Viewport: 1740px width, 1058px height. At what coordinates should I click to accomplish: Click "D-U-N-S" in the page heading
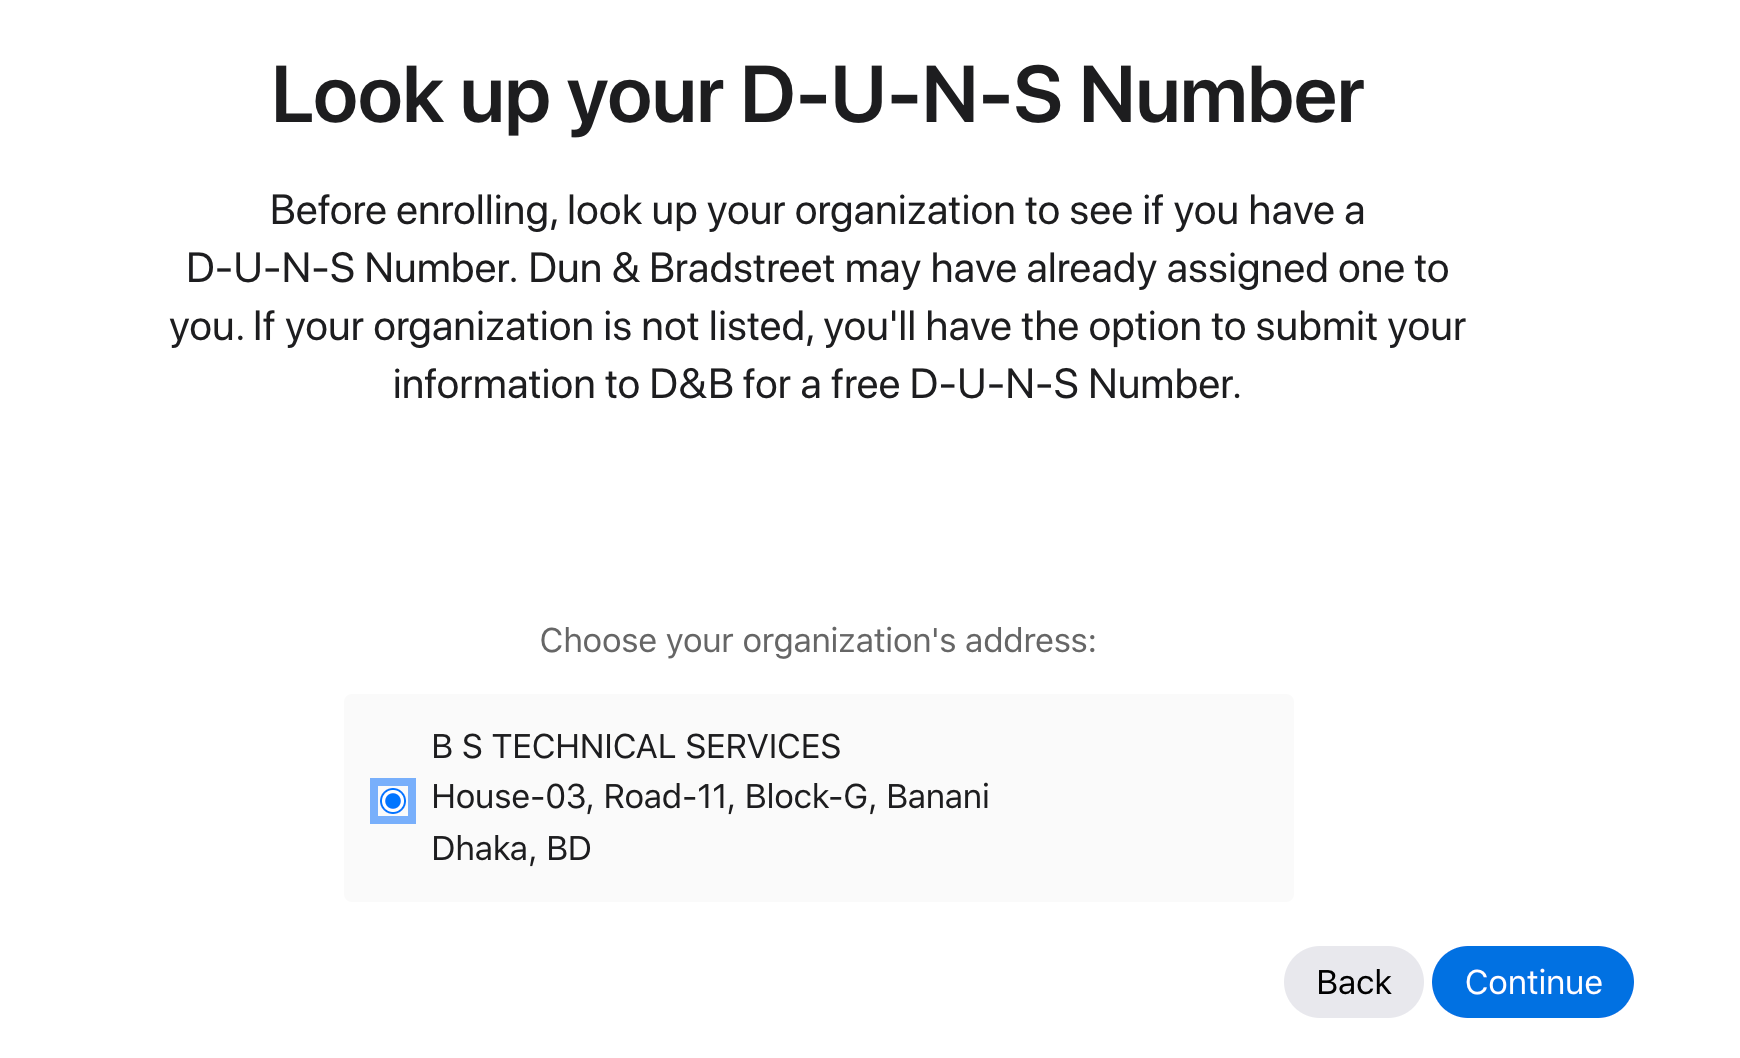tap(900, 96)
